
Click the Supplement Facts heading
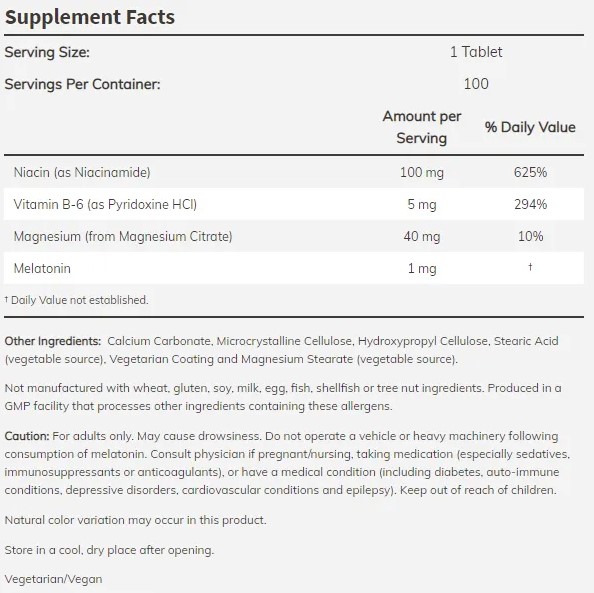click(90, 17)
